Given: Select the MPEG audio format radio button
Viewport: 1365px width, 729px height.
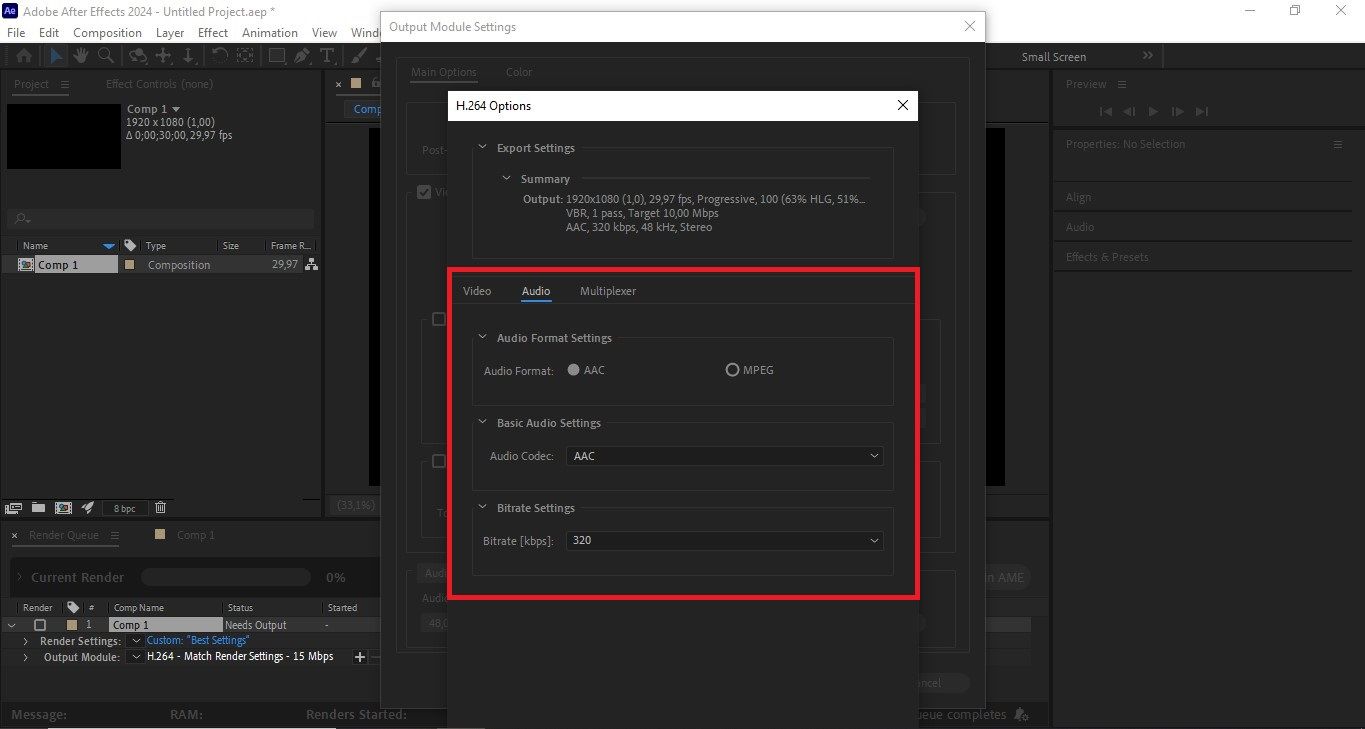Looking at the screenshot, I should (x=732, y=369).
